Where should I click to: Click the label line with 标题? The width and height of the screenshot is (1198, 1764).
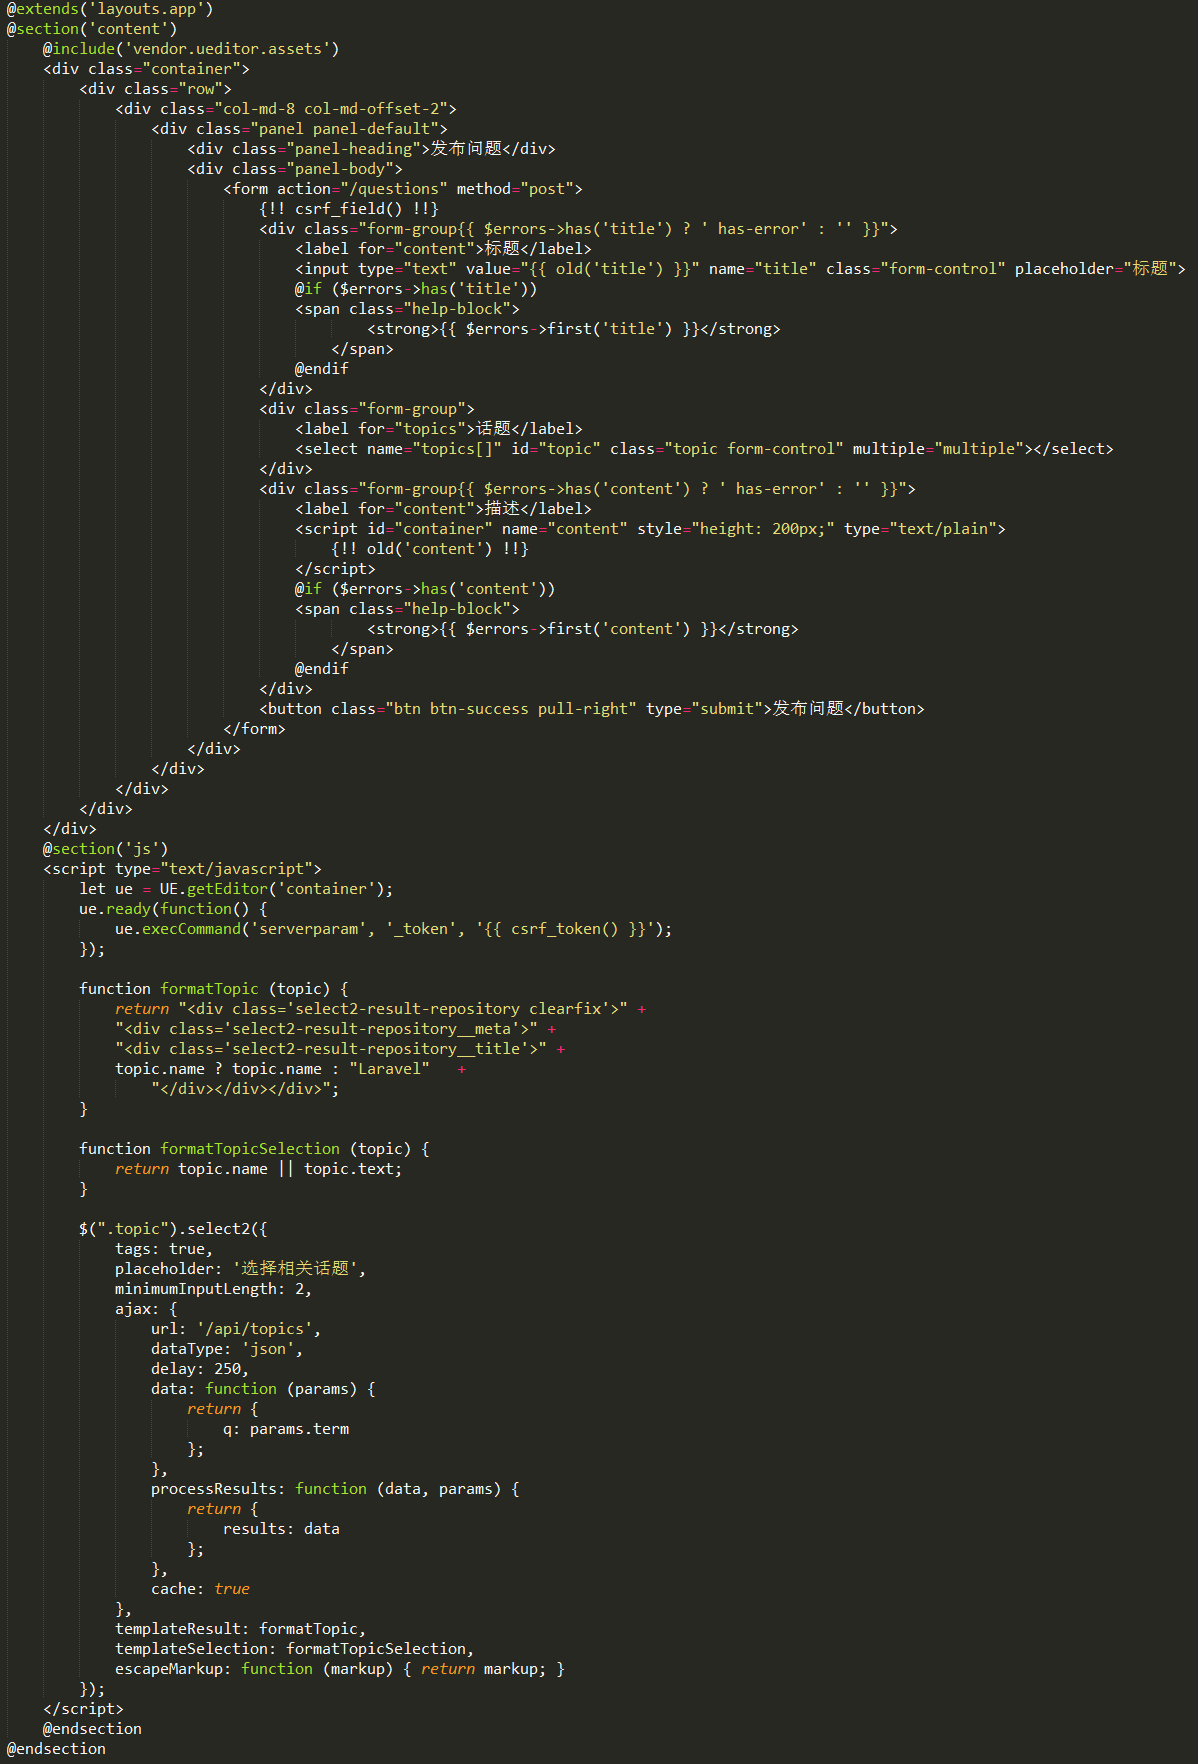[x=443, y=249]
